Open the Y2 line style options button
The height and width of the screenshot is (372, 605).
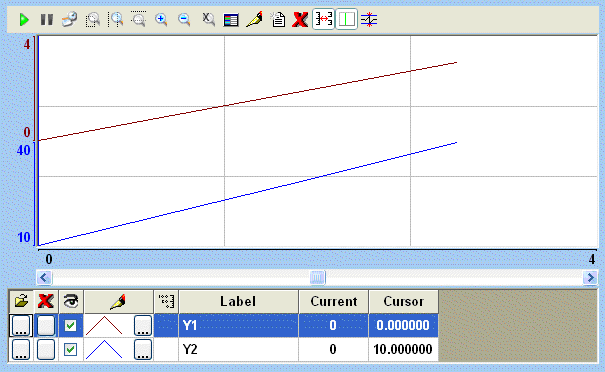tap(143, 350)
